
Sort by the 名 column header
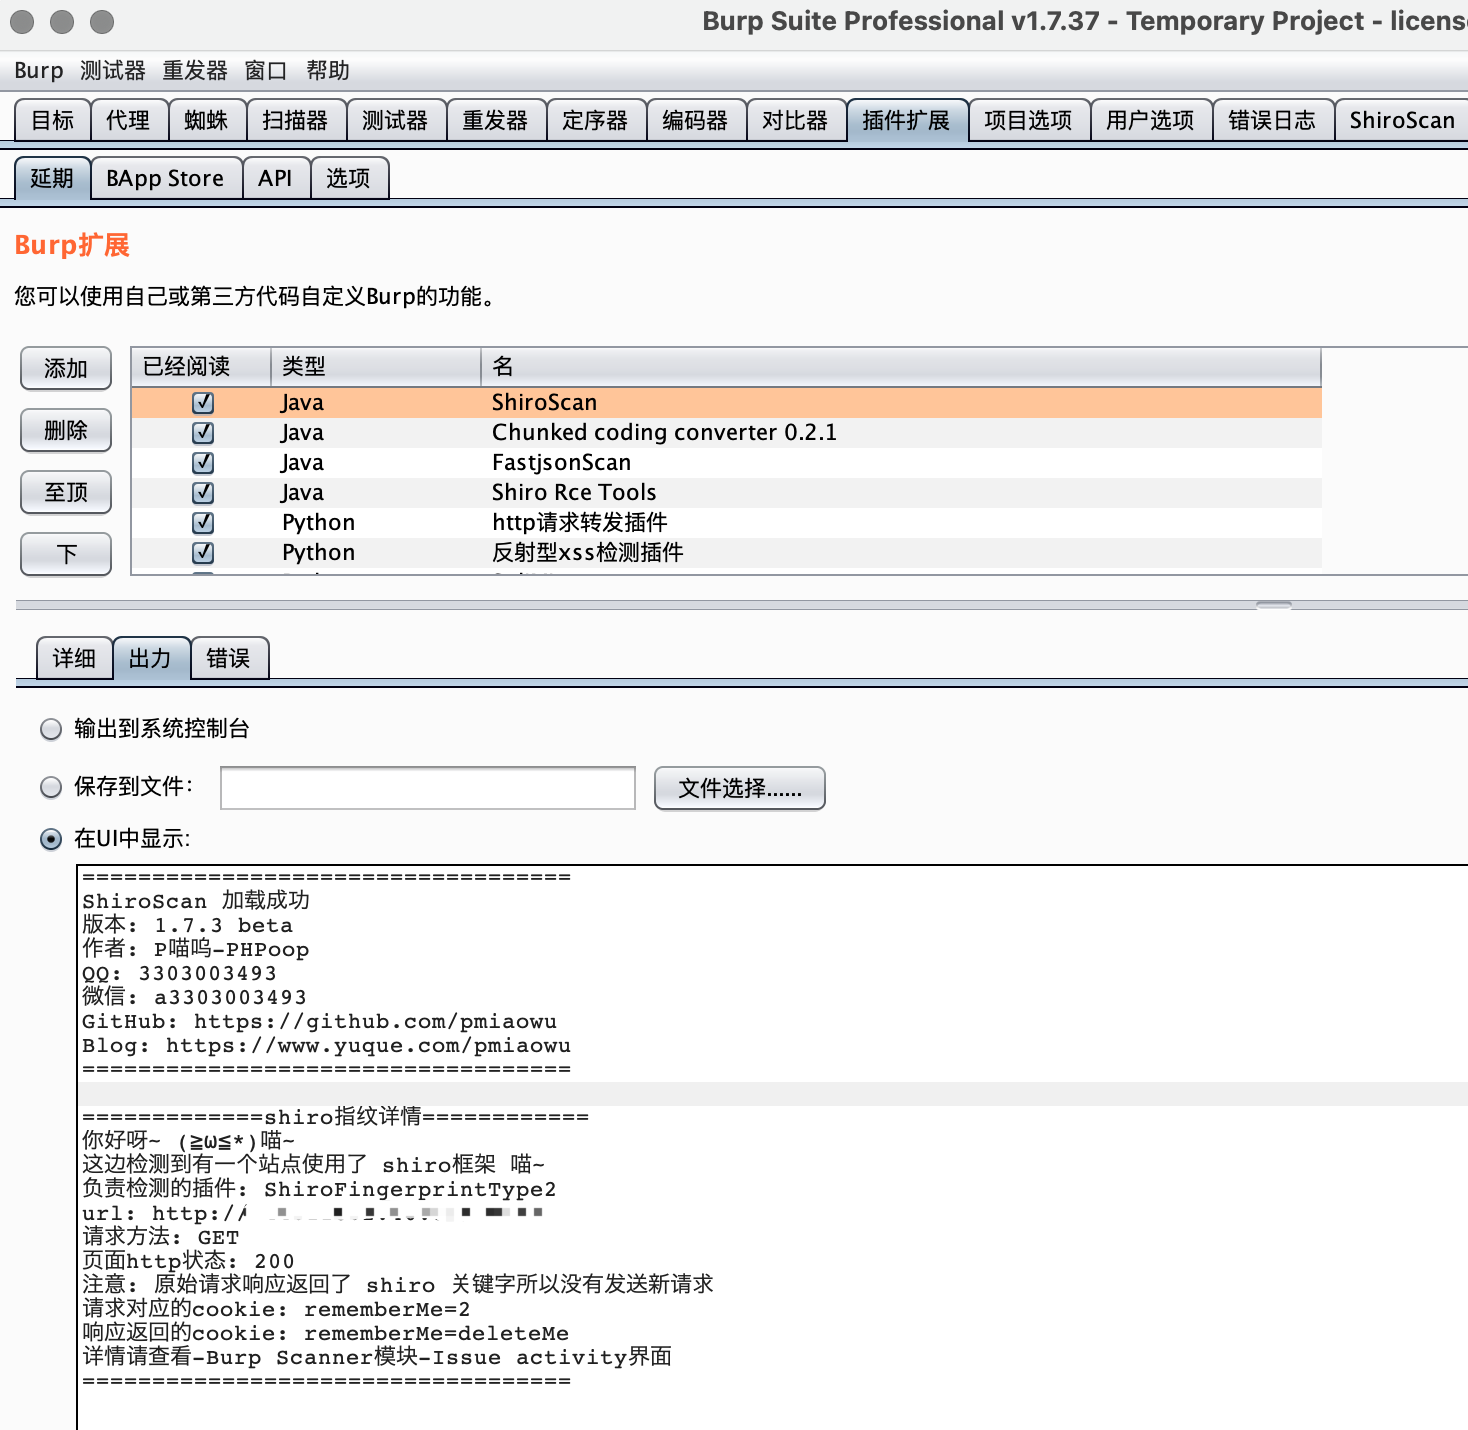(x=901, y=367)
